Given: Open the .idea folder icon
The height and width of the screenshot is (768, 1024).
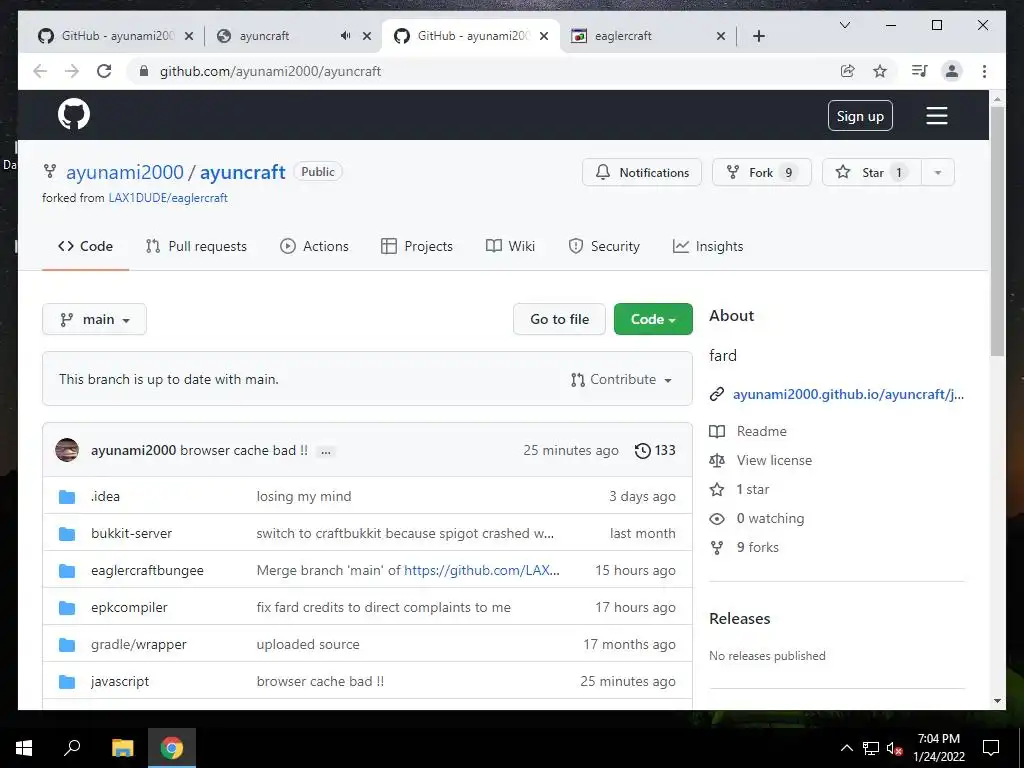Looking at the screenshot, I should [67, 497].
